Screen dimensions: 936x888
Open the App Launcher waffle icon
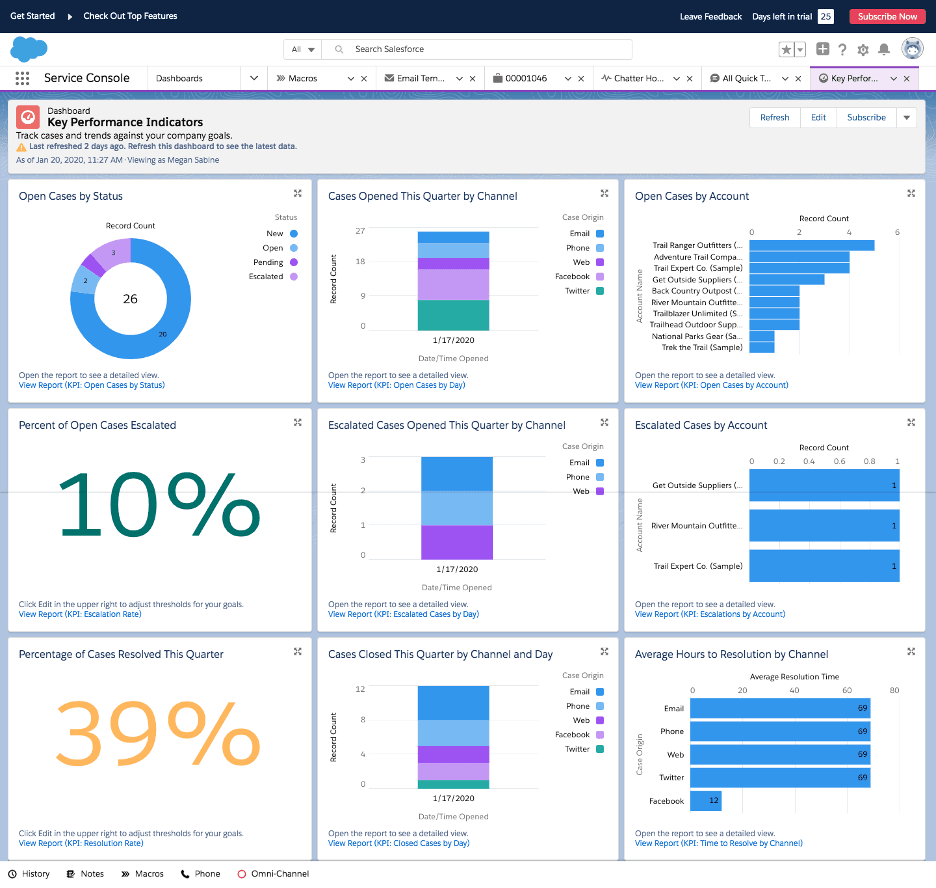pos(20,77)
